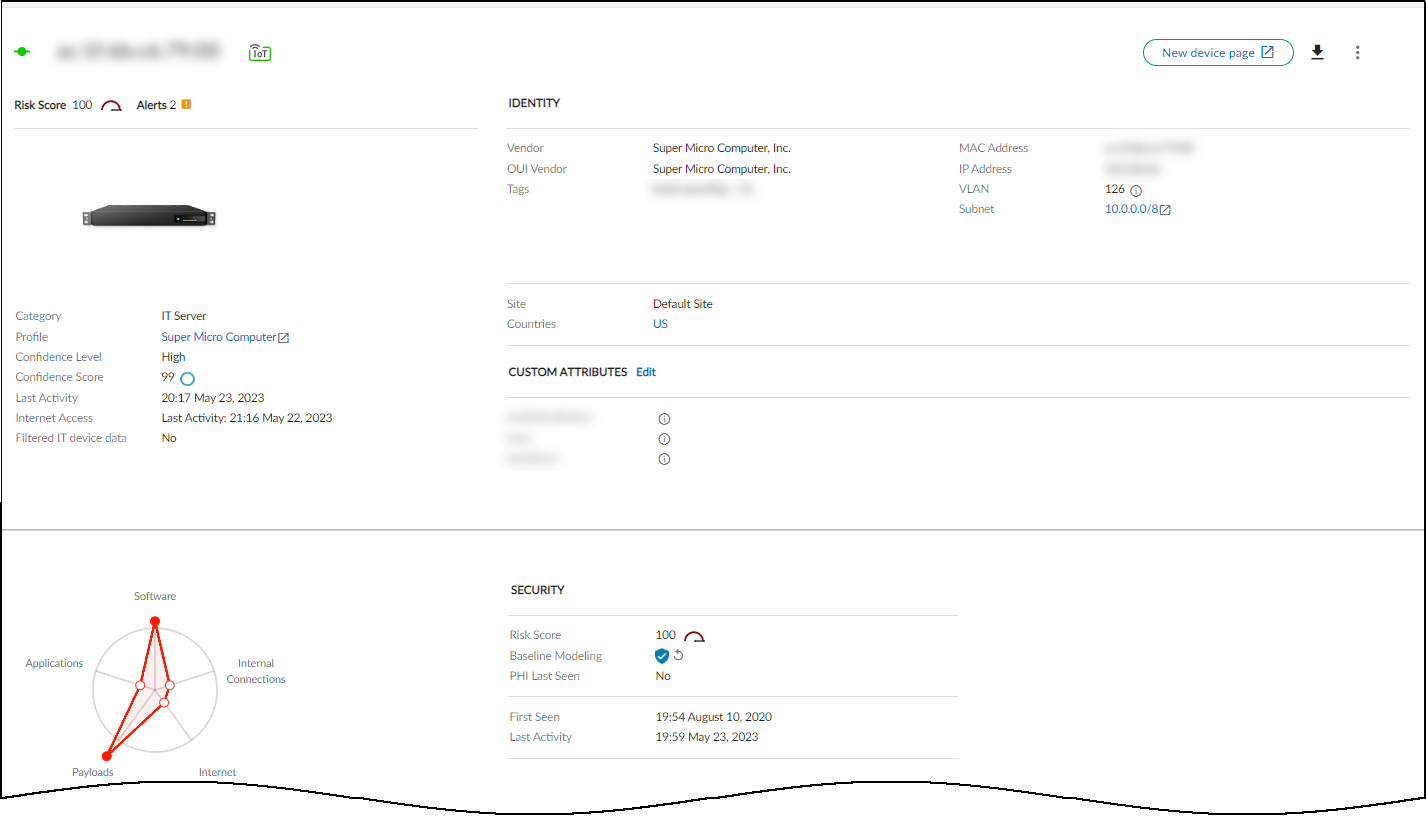This screenshot has width=1426, height=816.
Task: Click the VLAN value 126
Action: [1115, 189]
